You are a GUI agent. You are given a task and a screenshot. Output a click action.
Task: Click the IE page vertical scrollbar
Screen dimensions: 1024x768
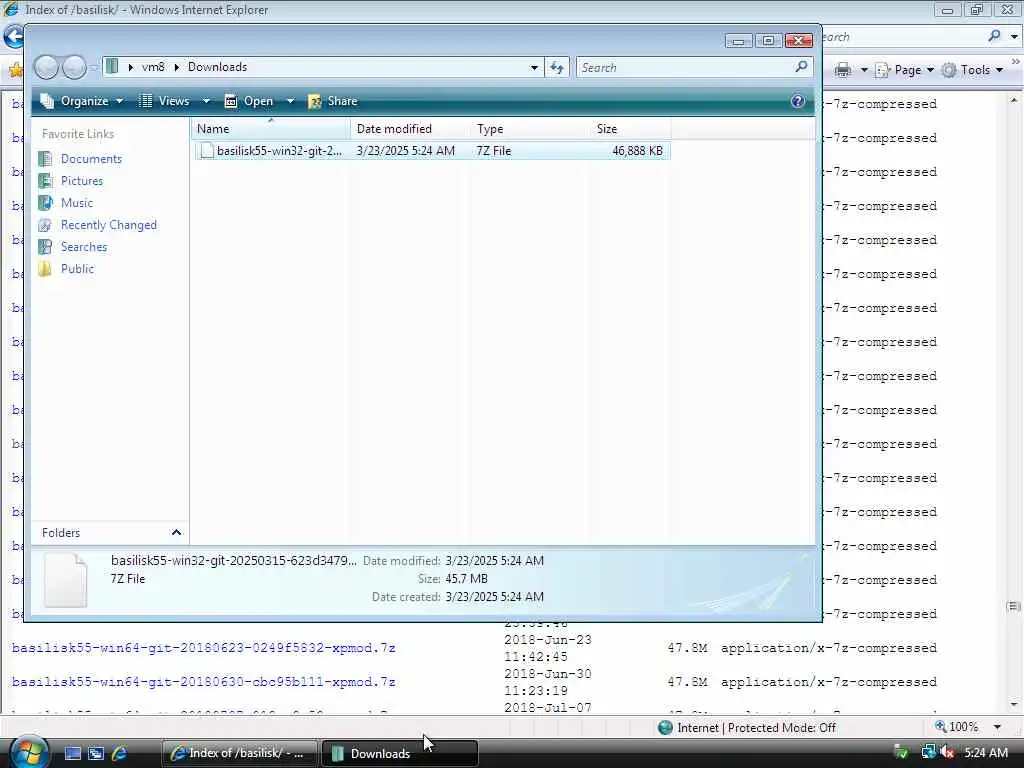(x=1014, y=402)
